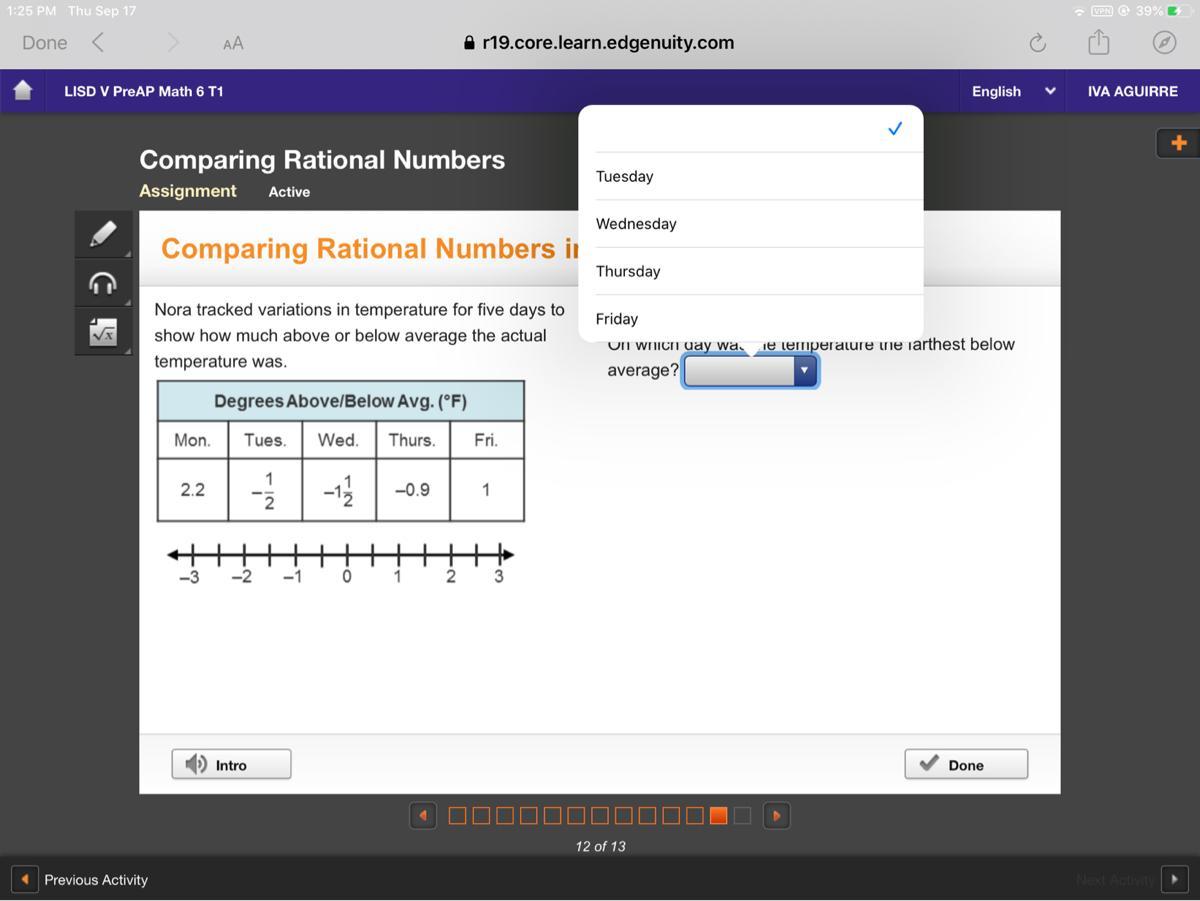1200x901 pixels.
Task: Jump to the first question box
Action: tap(457, 815)
